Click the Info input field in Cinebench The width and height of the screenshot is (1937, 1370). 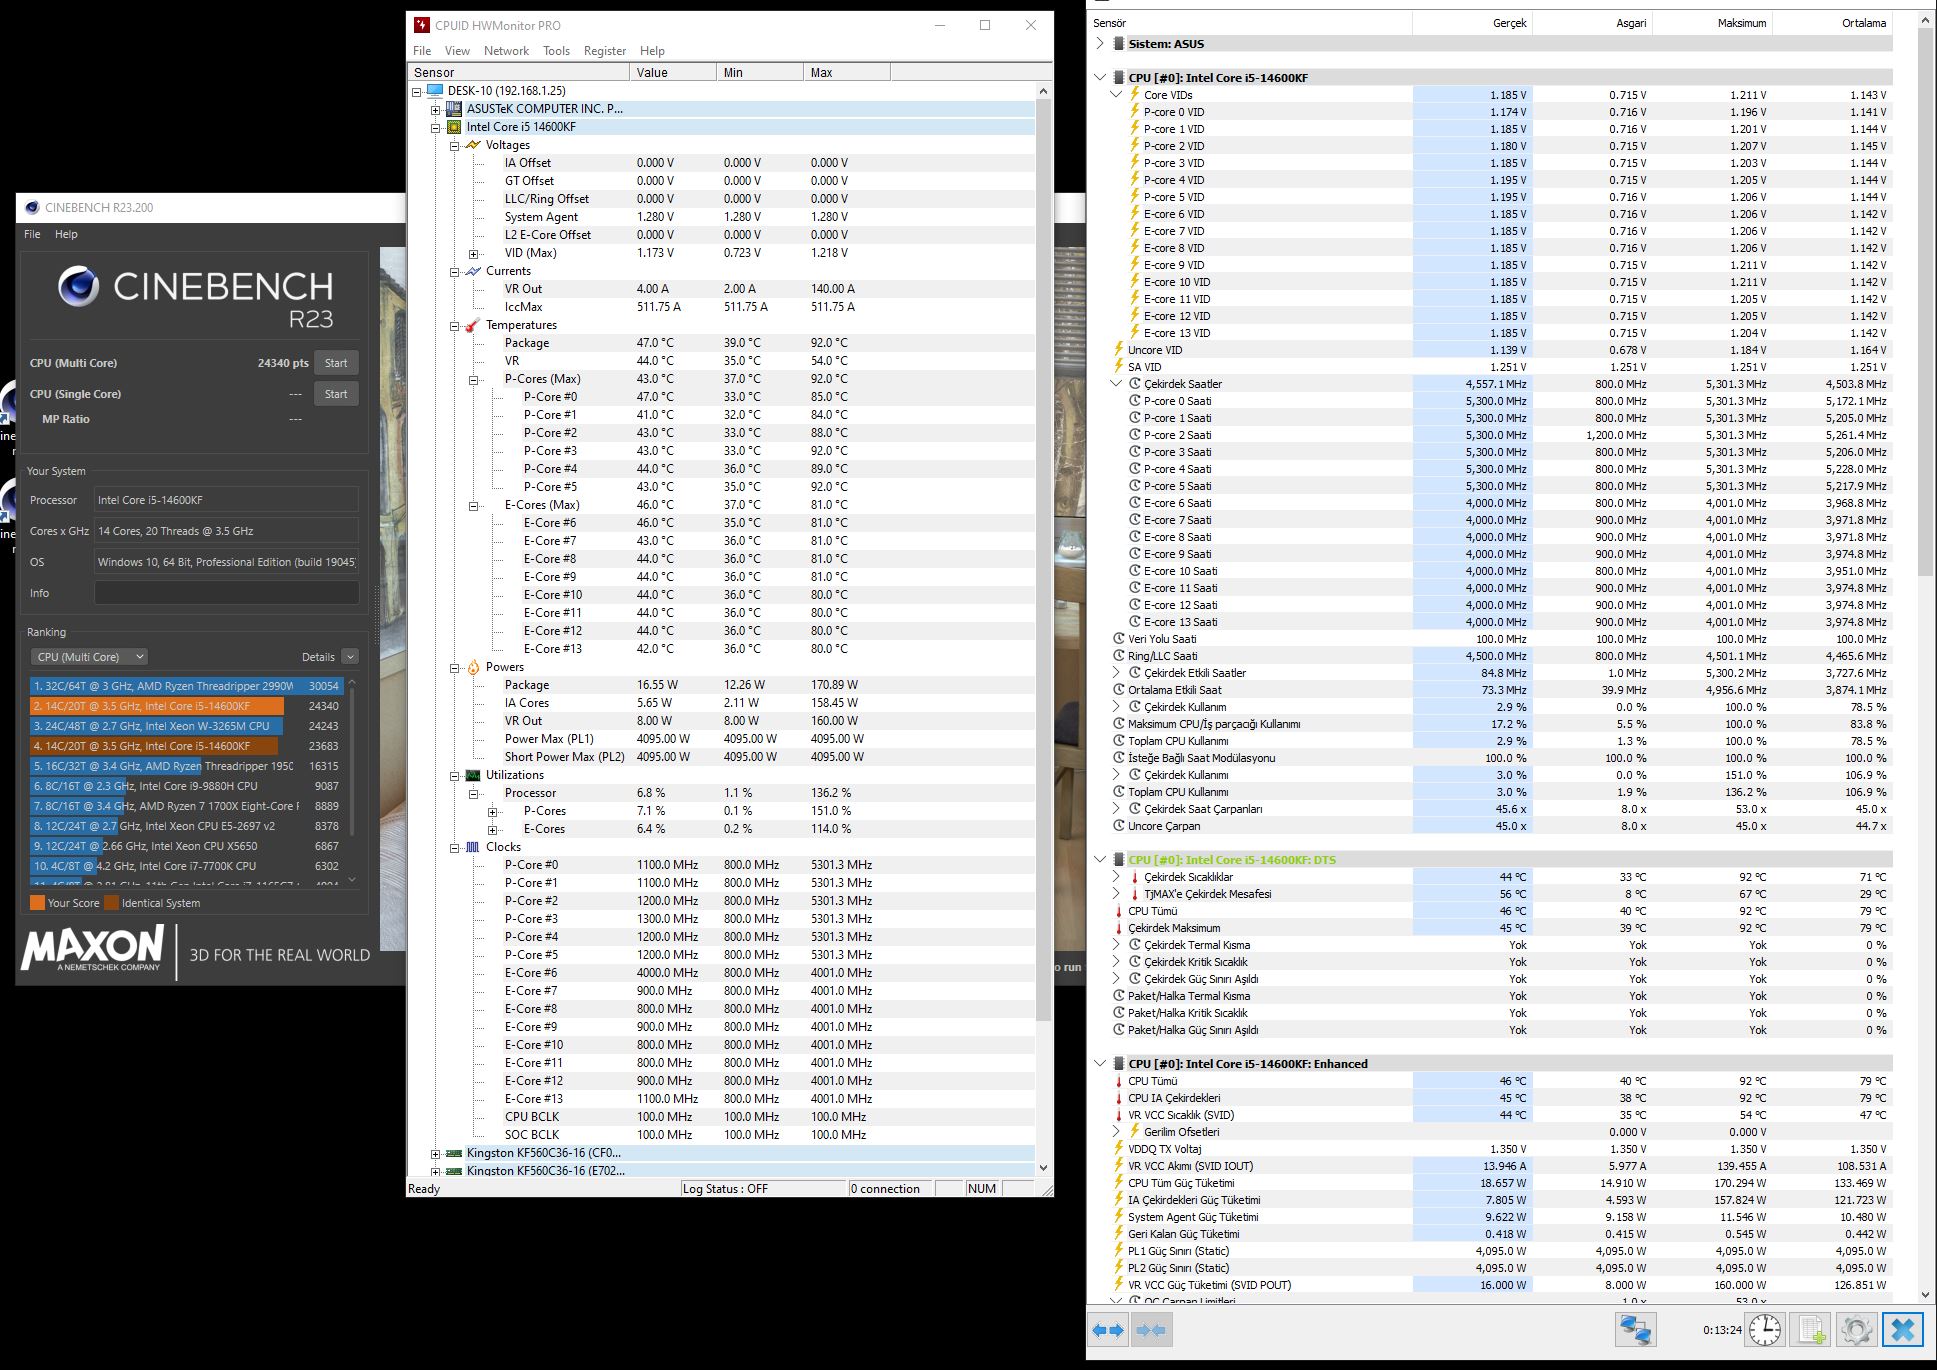pos(226,593)
